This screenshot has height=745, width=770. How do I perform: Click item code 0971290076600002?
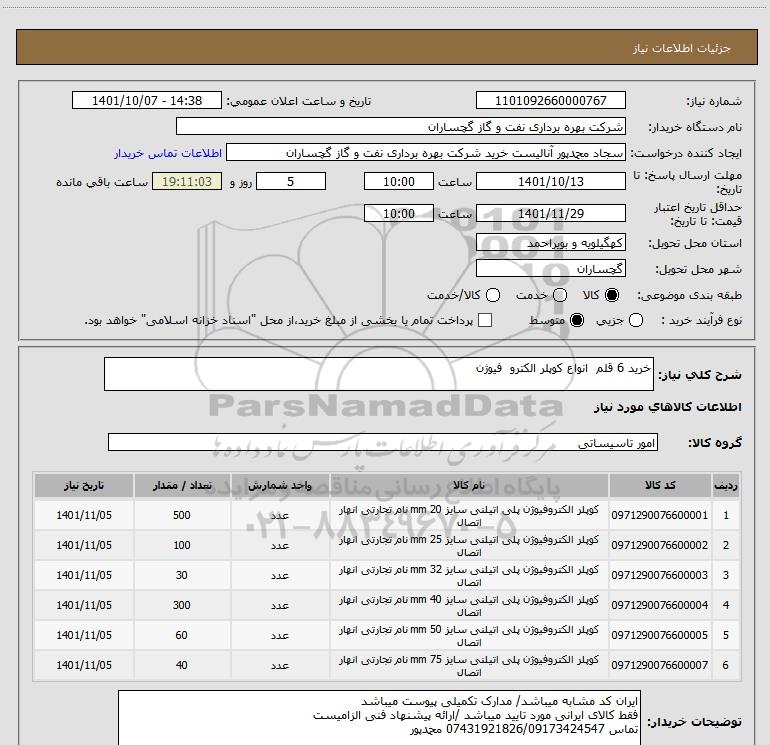click(660, 545)
